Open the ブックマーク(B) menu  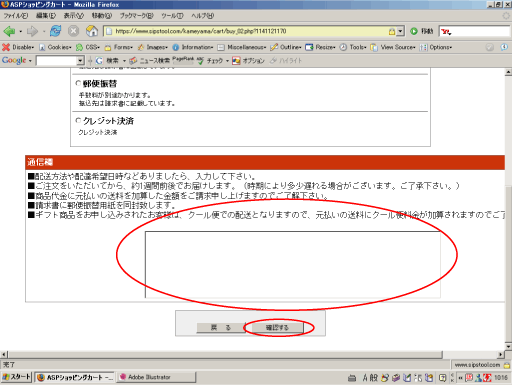point(137,16)
